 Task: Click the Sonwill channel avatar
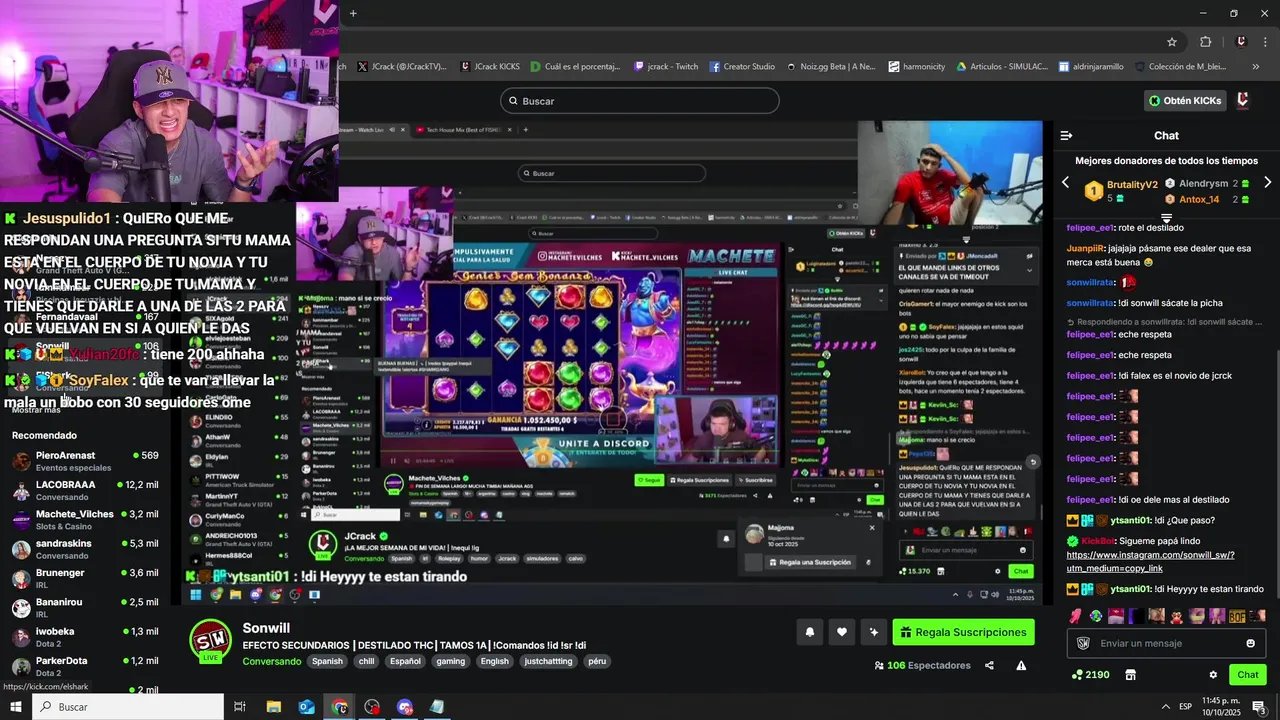pos(211,640)
